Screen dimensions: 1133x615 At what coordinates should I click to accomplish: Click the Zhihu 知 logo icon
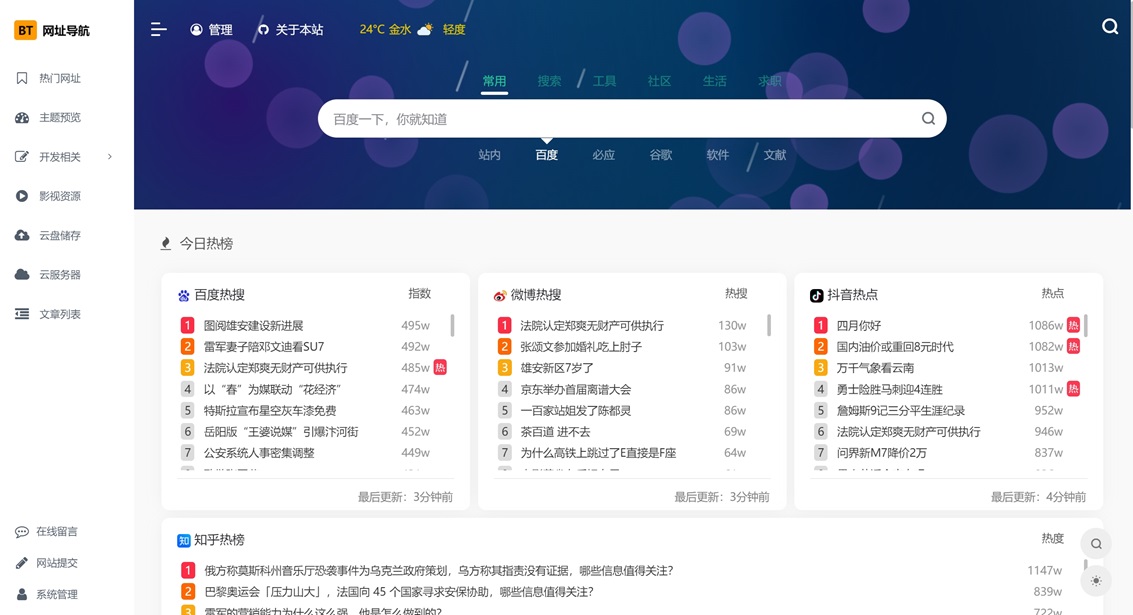pos(184,540)
